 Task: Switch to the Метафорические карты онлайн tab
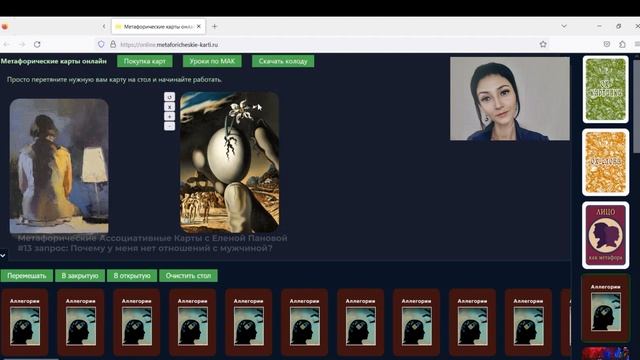[158, 27]
